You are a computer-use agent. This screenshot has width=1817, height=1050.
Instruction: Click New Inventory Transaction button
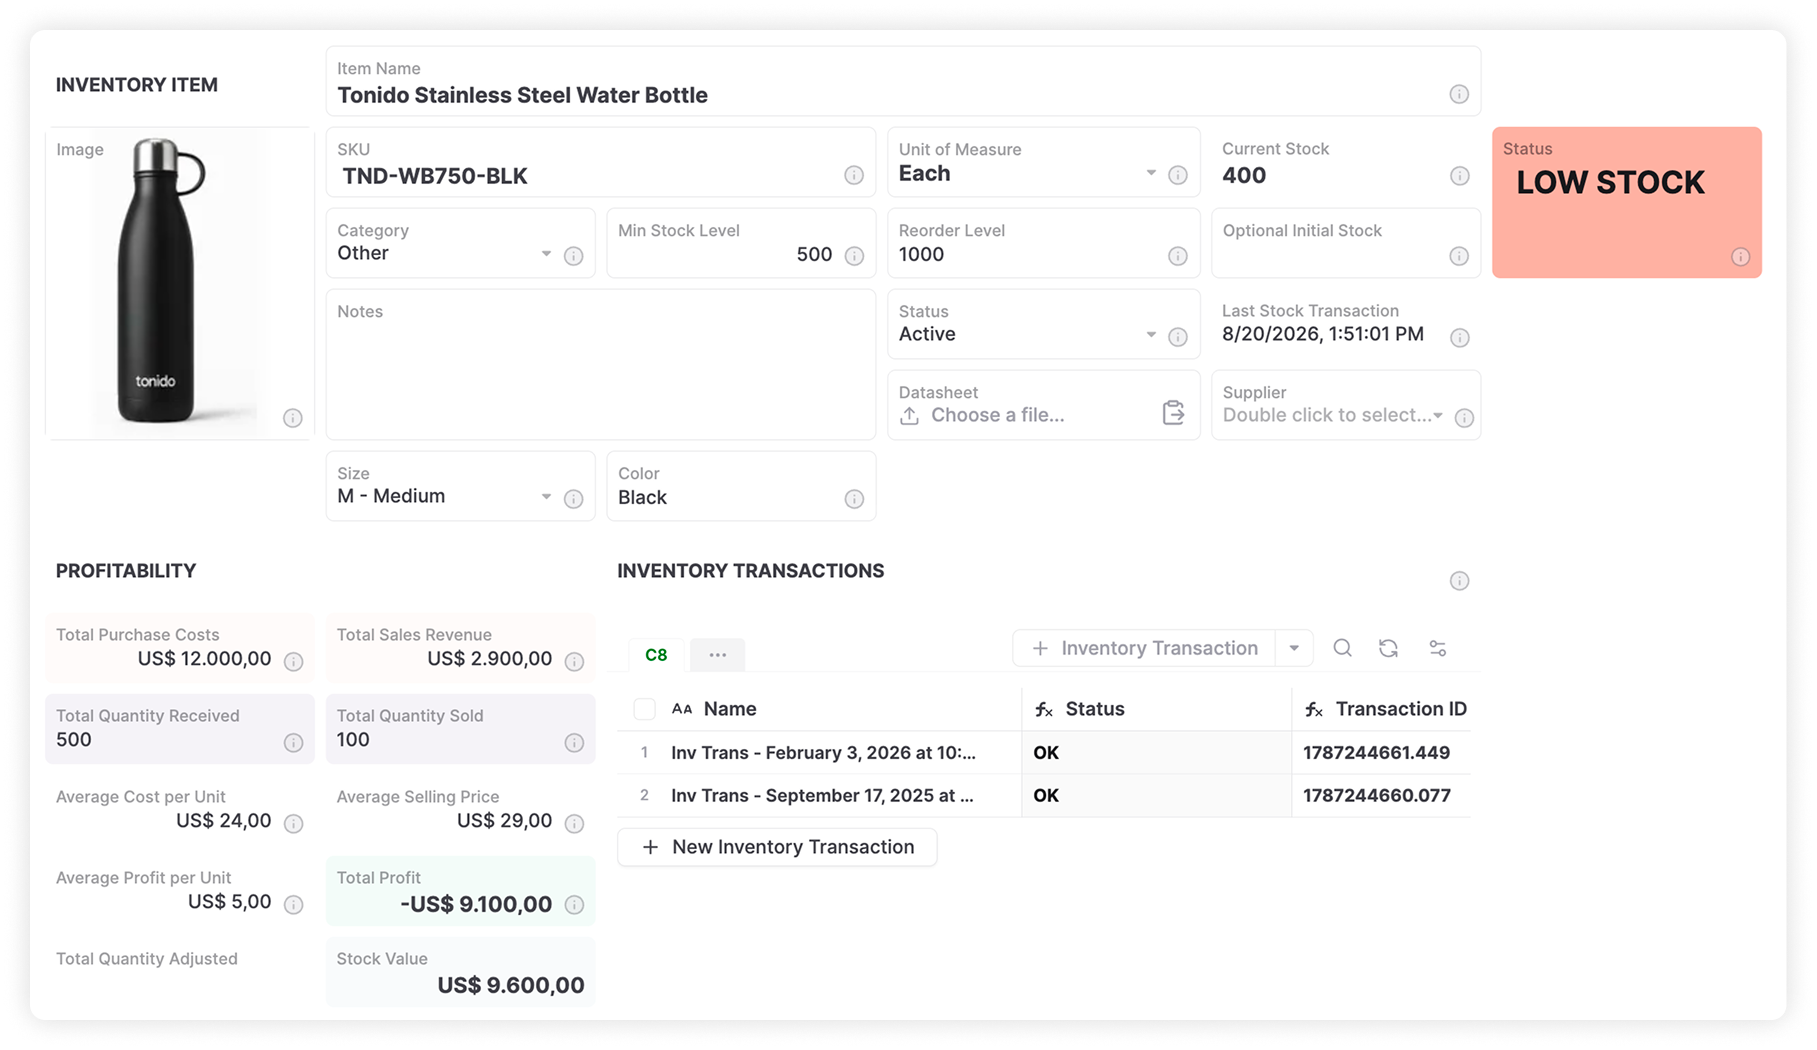click(777, 847)
